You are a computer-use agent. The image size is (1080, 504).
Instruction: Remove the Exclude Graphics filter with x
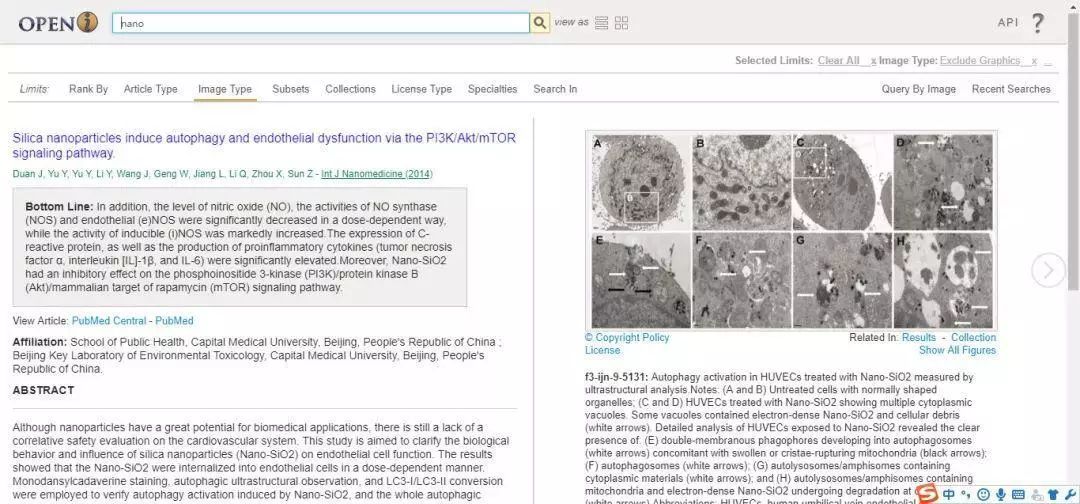tap(1034, 61)
